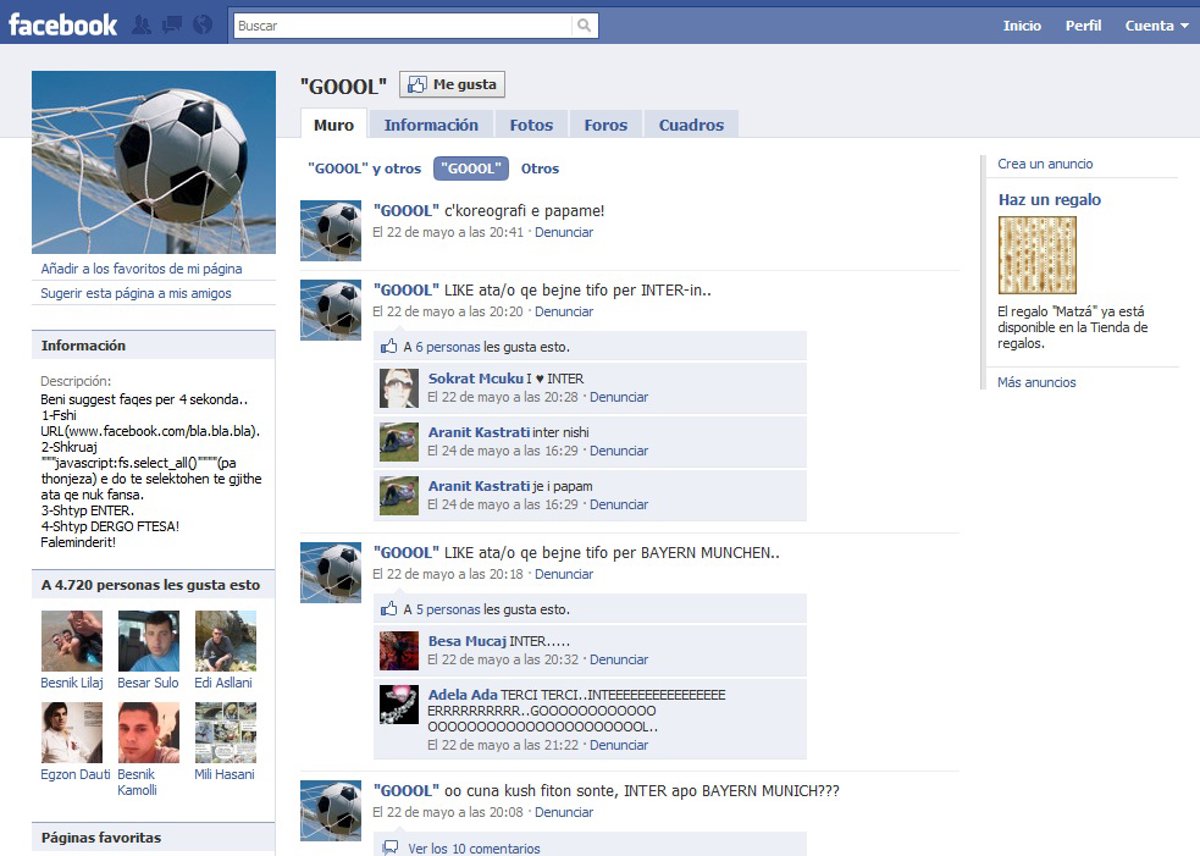
Task: Expand Ver los 10 comentarios
Action: (x=473, y=848)
